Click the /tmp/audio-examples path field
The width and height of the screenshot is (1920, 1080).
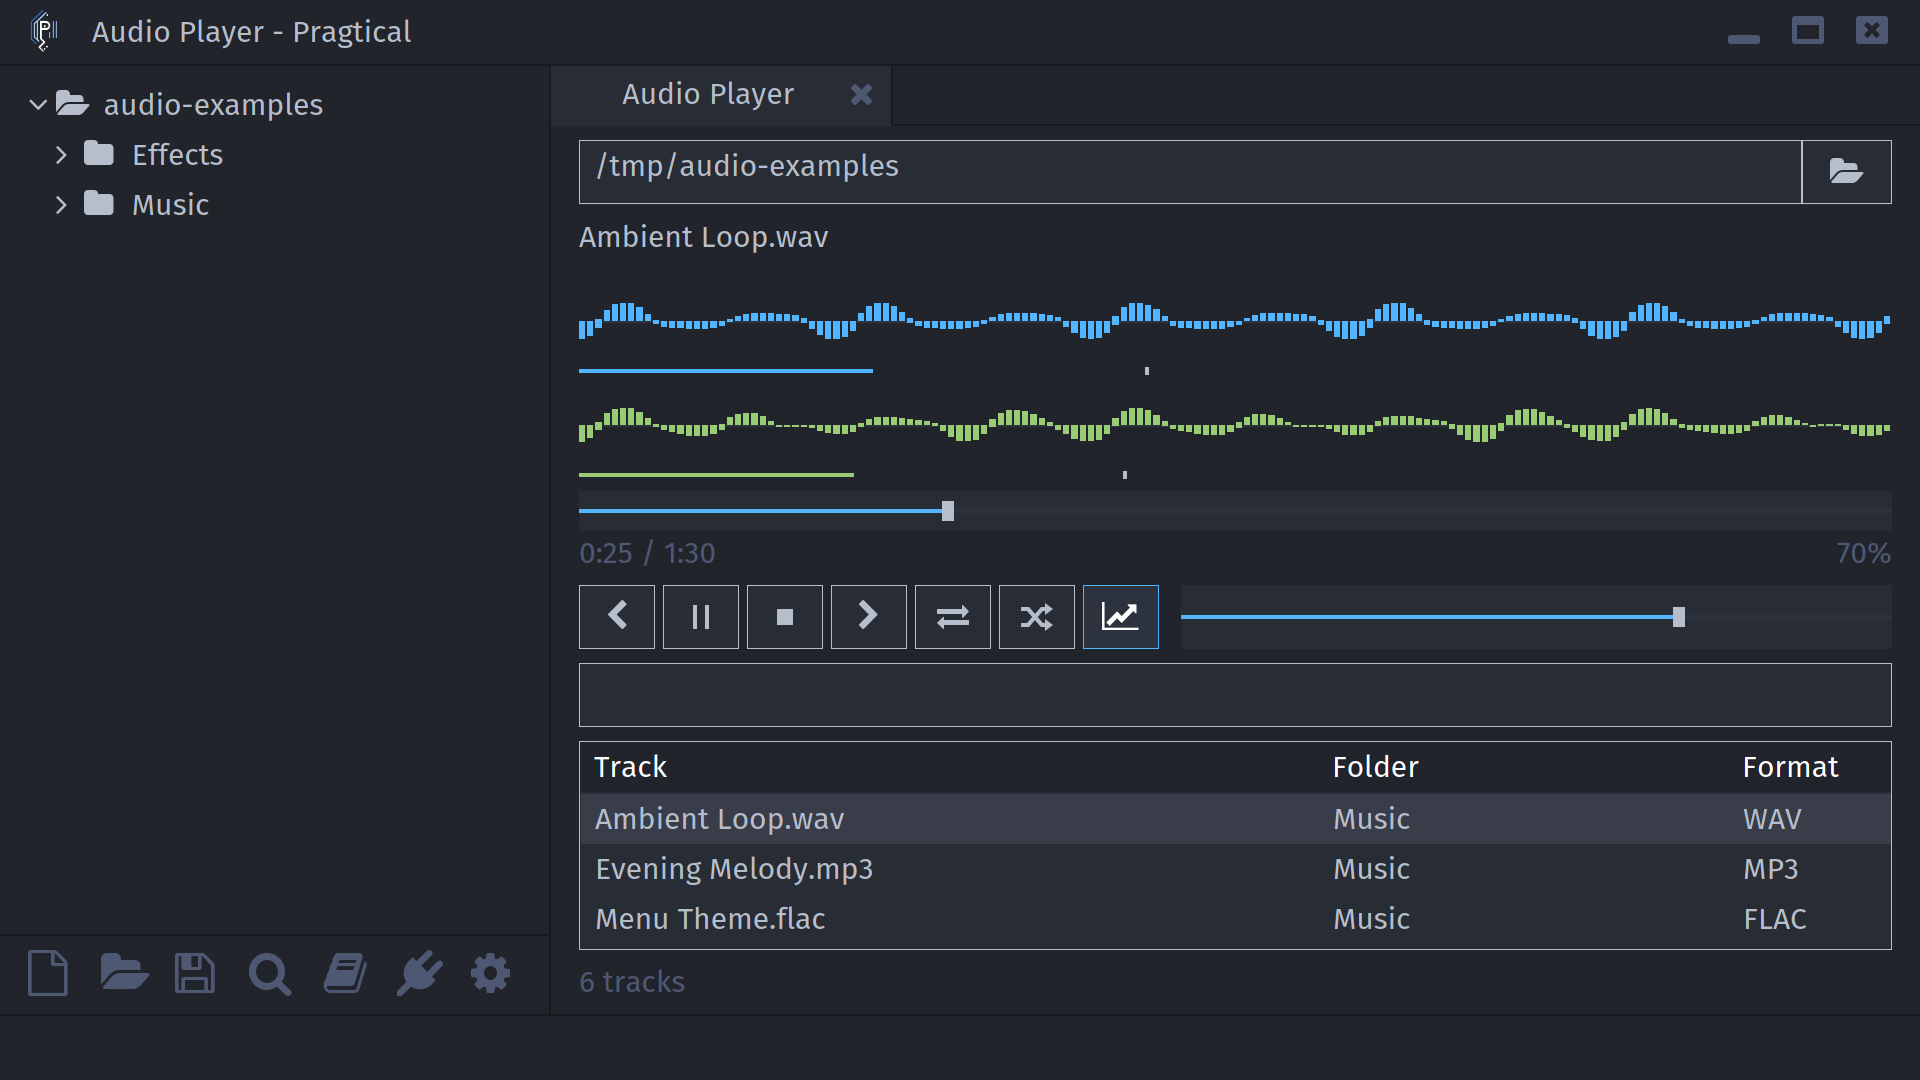[1190, 172]
